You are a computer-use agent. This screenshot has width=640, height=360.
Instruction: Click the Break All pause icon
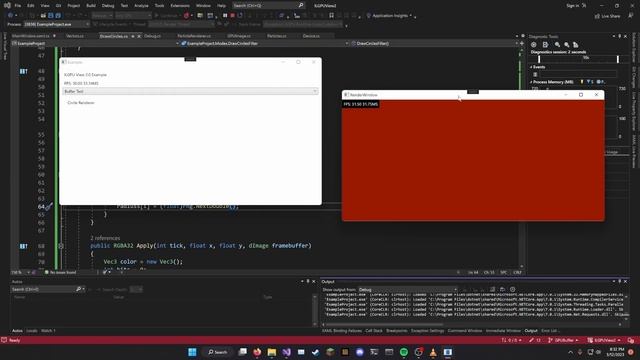point(225,16)
